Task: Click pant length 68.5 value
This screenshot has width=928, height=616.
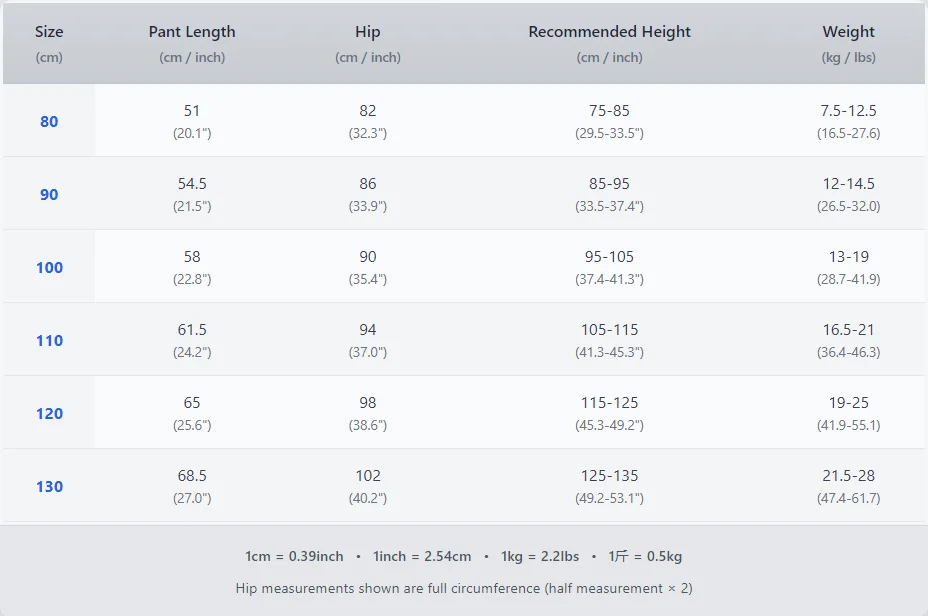Action: [192, 476]
